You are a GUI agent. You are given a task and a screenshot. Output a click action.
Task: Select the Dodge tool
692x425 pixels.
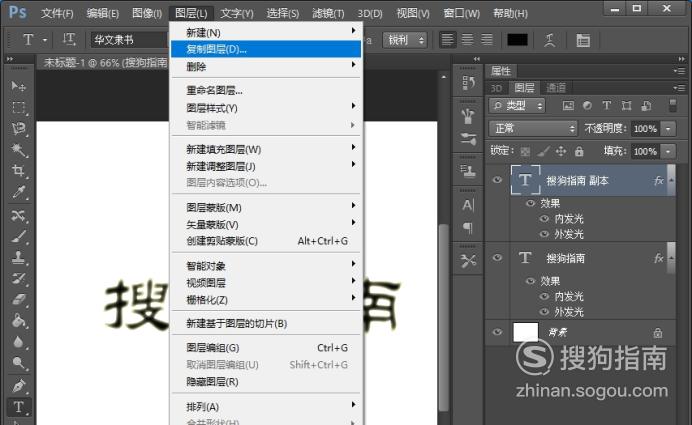point(18,363)
